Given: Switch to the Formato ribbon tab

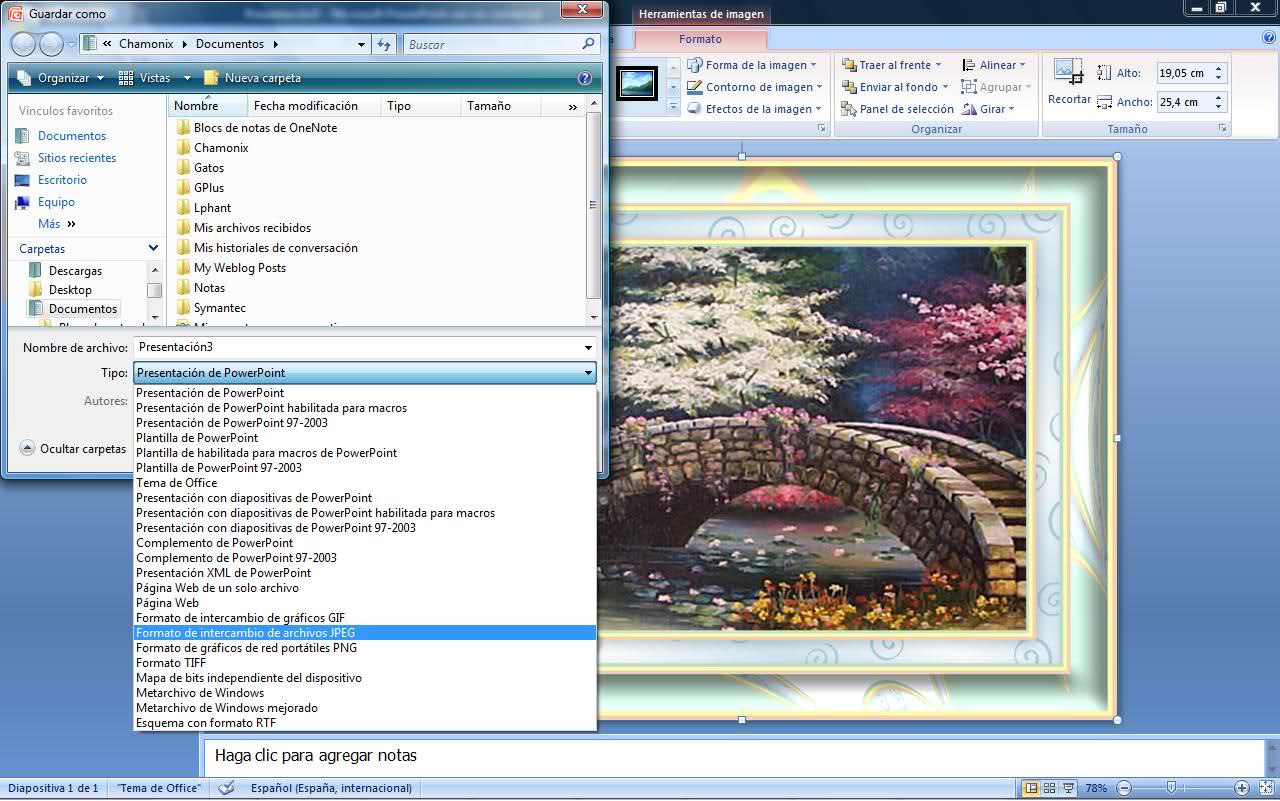Looking at the screenshot, I should pos(700,39).
